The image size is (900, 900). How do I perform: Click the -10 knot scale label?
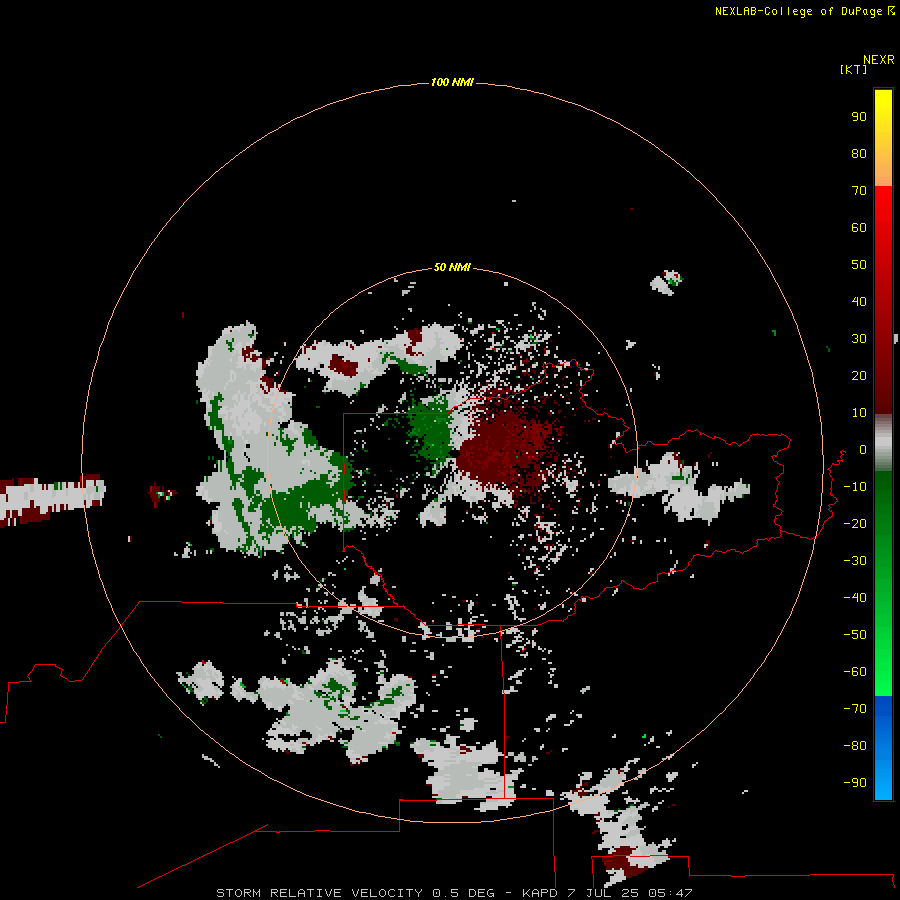[855, 487]
